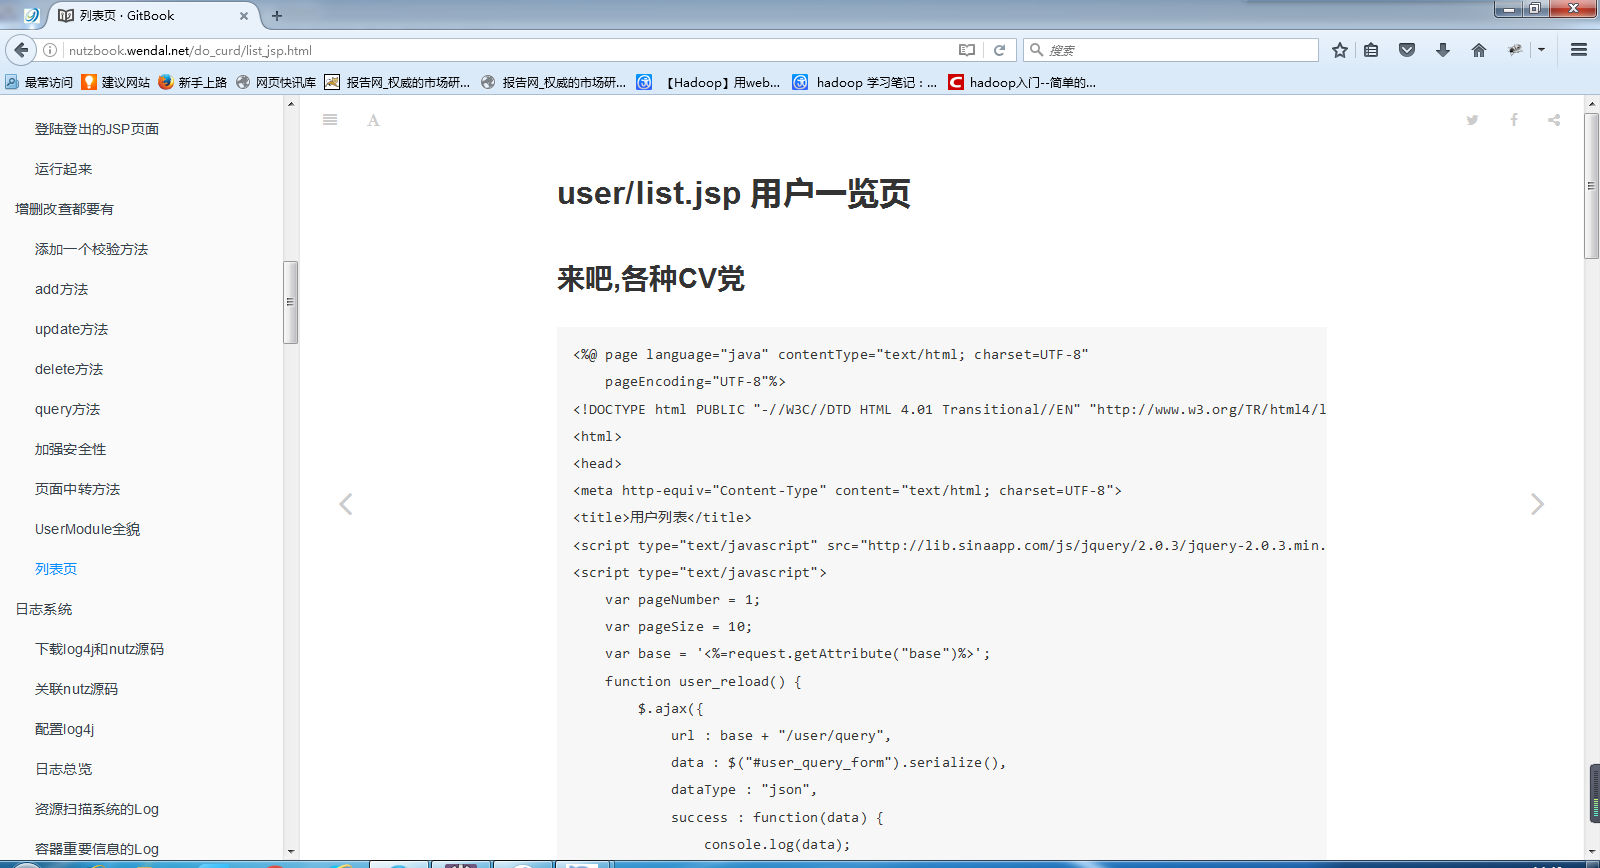Open 下载log4j和nutz源码 chapter
The width and height of the screenshot is (1600, 868).
click(99, 649)
